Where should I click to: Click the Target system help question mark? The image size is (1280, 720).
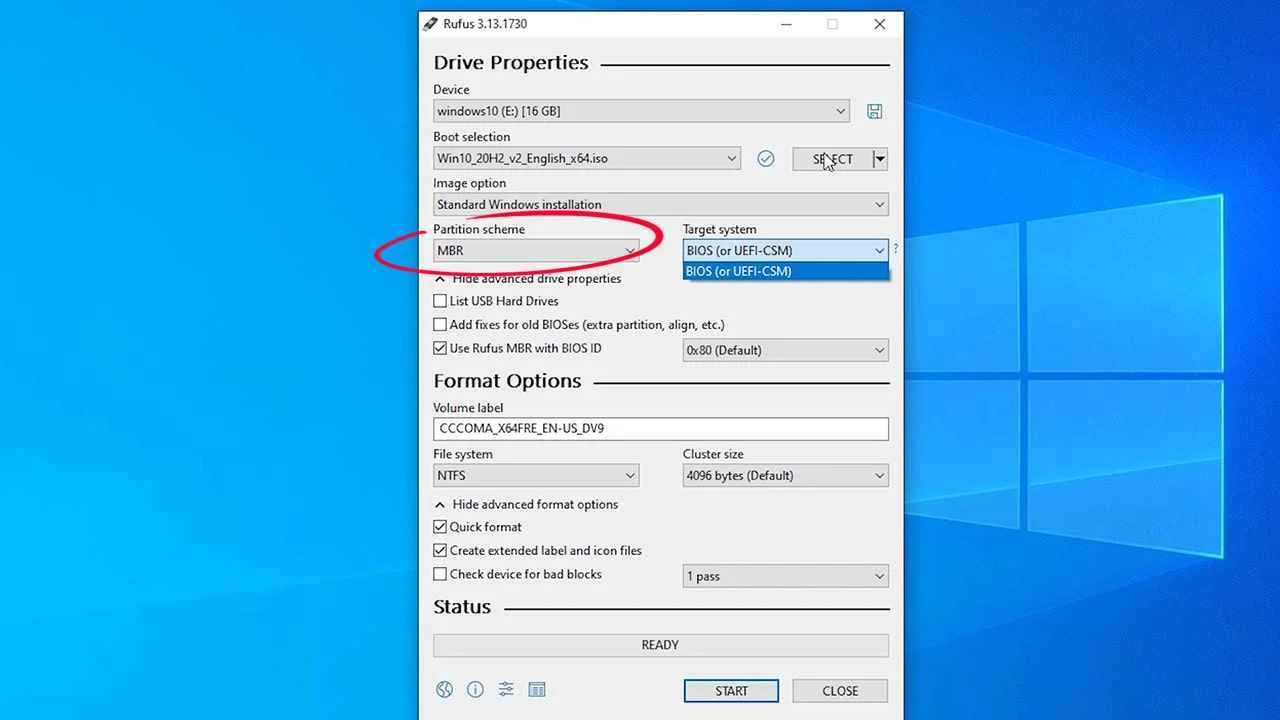tap(895, 249)
